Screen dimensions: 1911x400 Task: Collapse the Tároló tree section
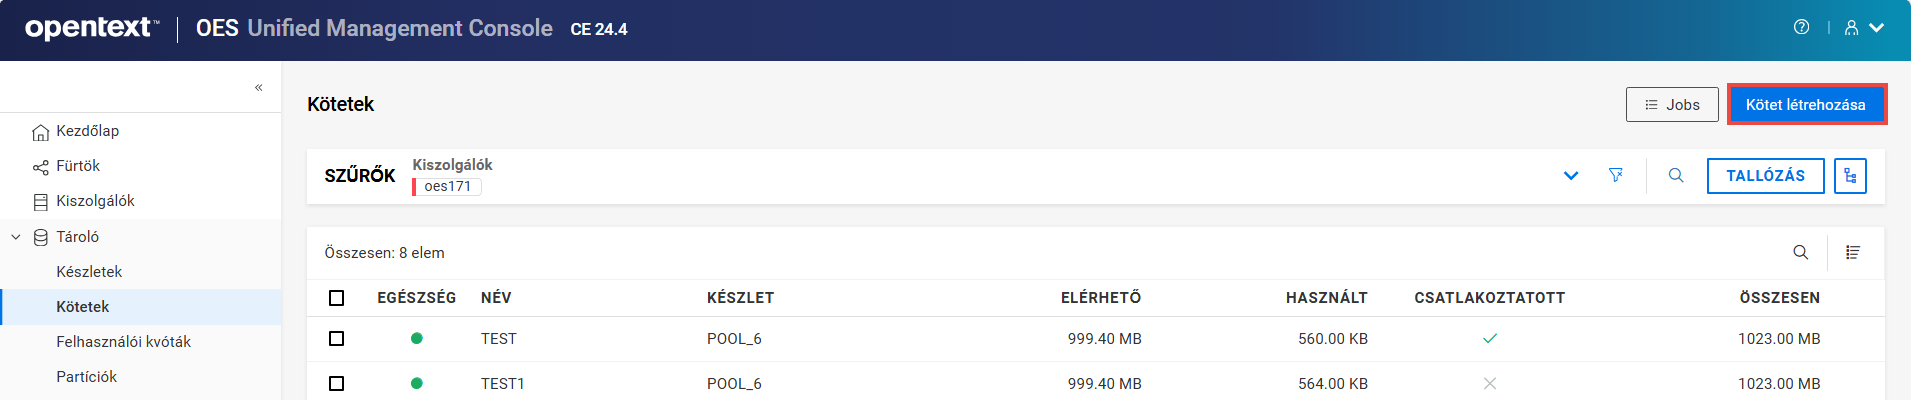(16, 237)
